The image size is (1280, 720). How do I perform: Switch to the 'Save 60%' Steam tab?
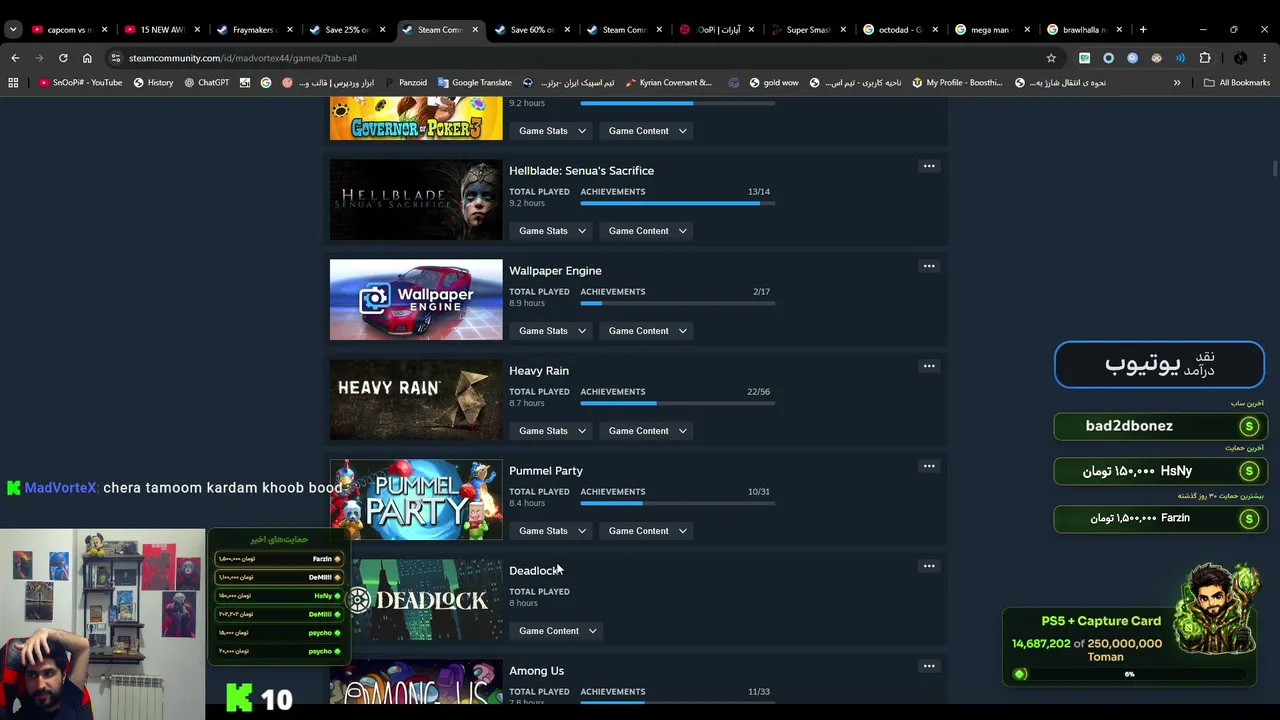[x=530, y=30]
